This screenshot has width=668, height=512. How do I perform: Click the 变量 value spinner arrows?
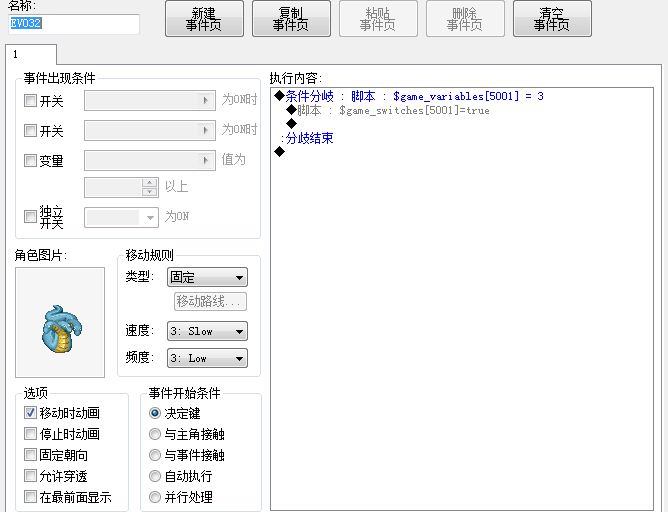pos(150,187)
